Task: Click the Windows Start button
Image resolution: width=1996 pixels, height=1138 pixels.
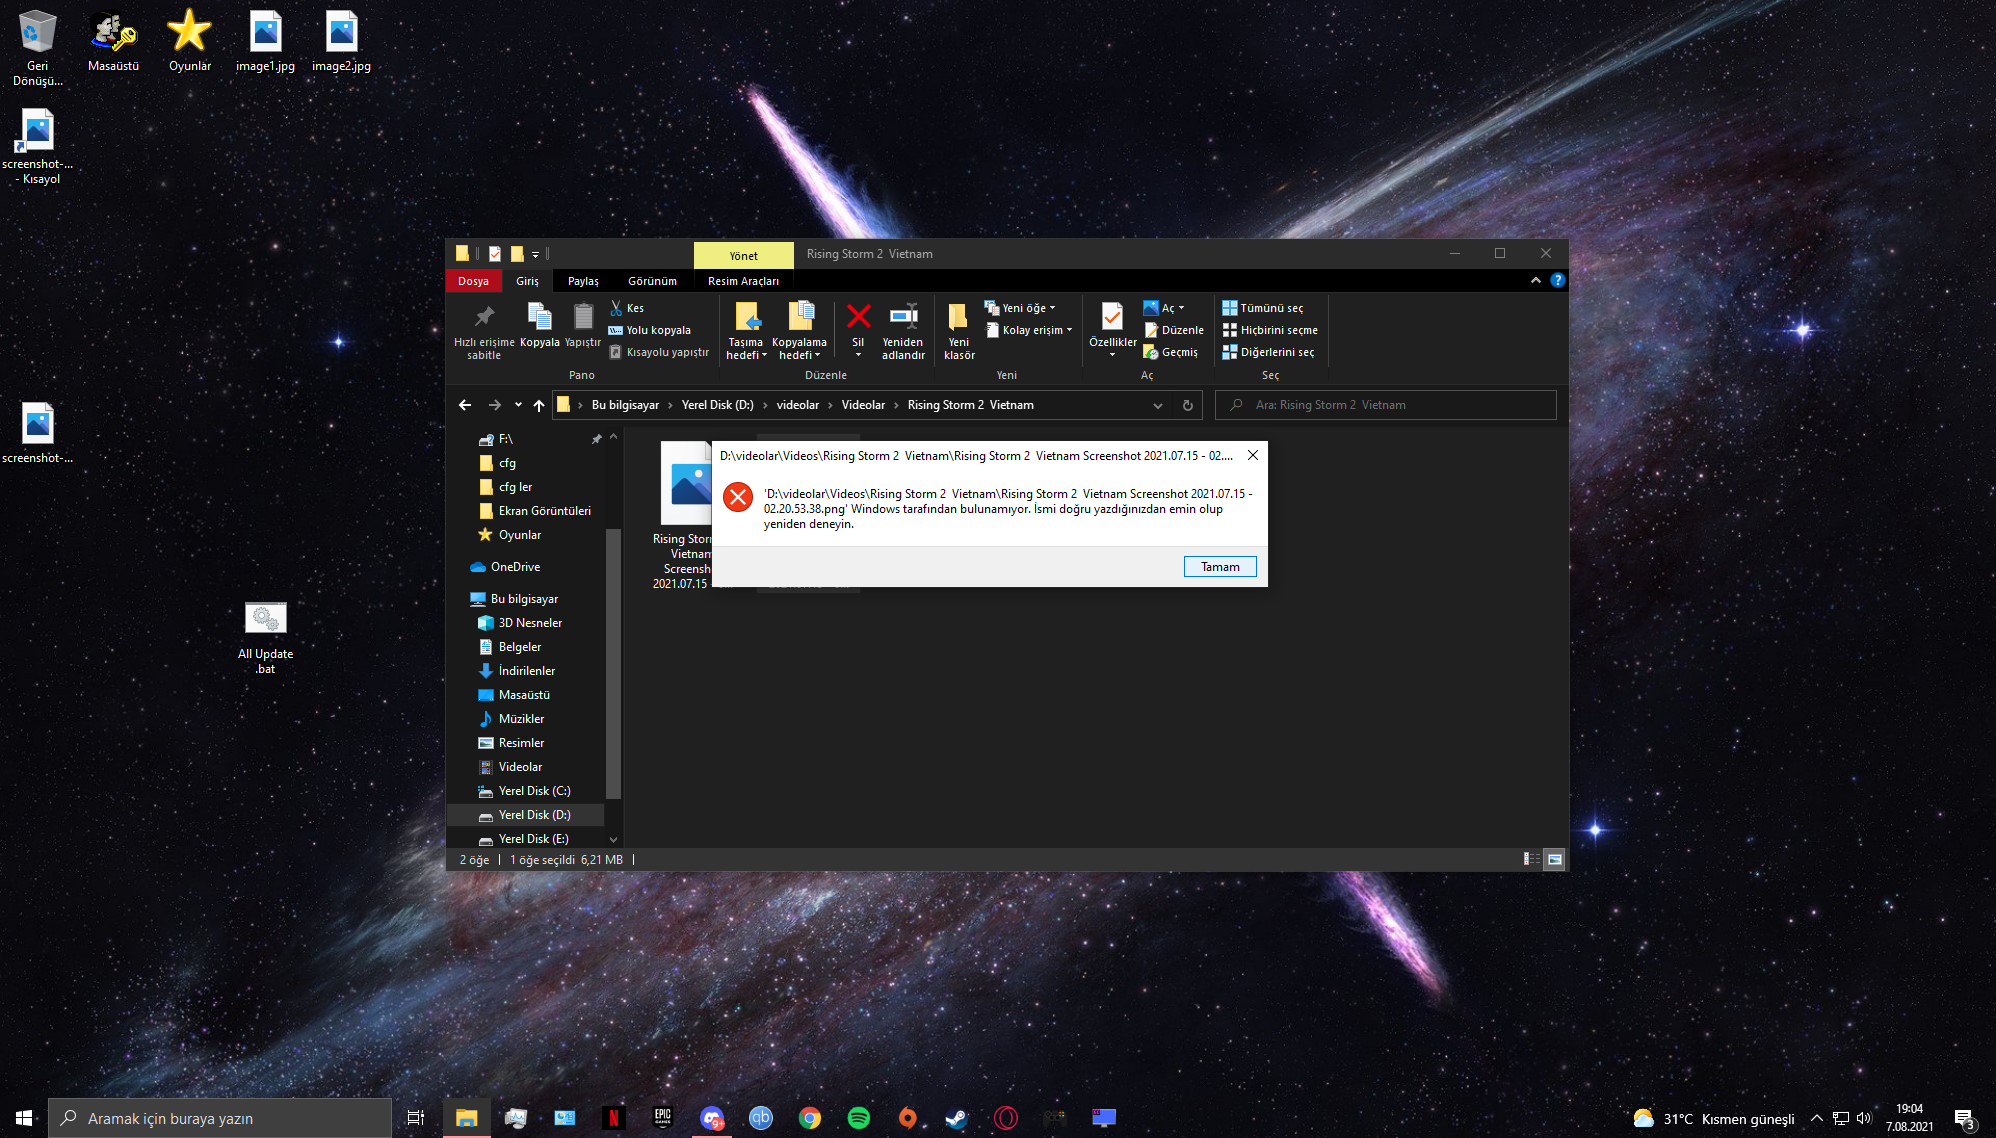Action: [24, 1117]
